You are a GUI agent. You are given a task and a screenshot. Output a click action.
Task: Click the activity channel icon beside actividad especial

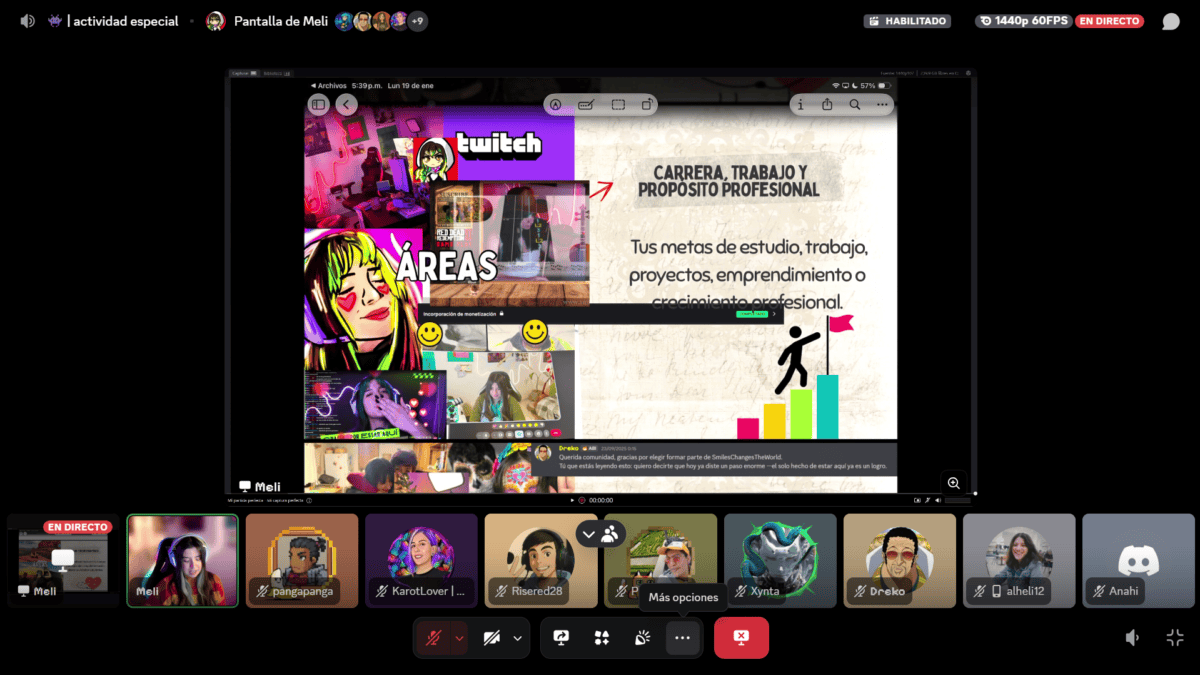[55, 21]
